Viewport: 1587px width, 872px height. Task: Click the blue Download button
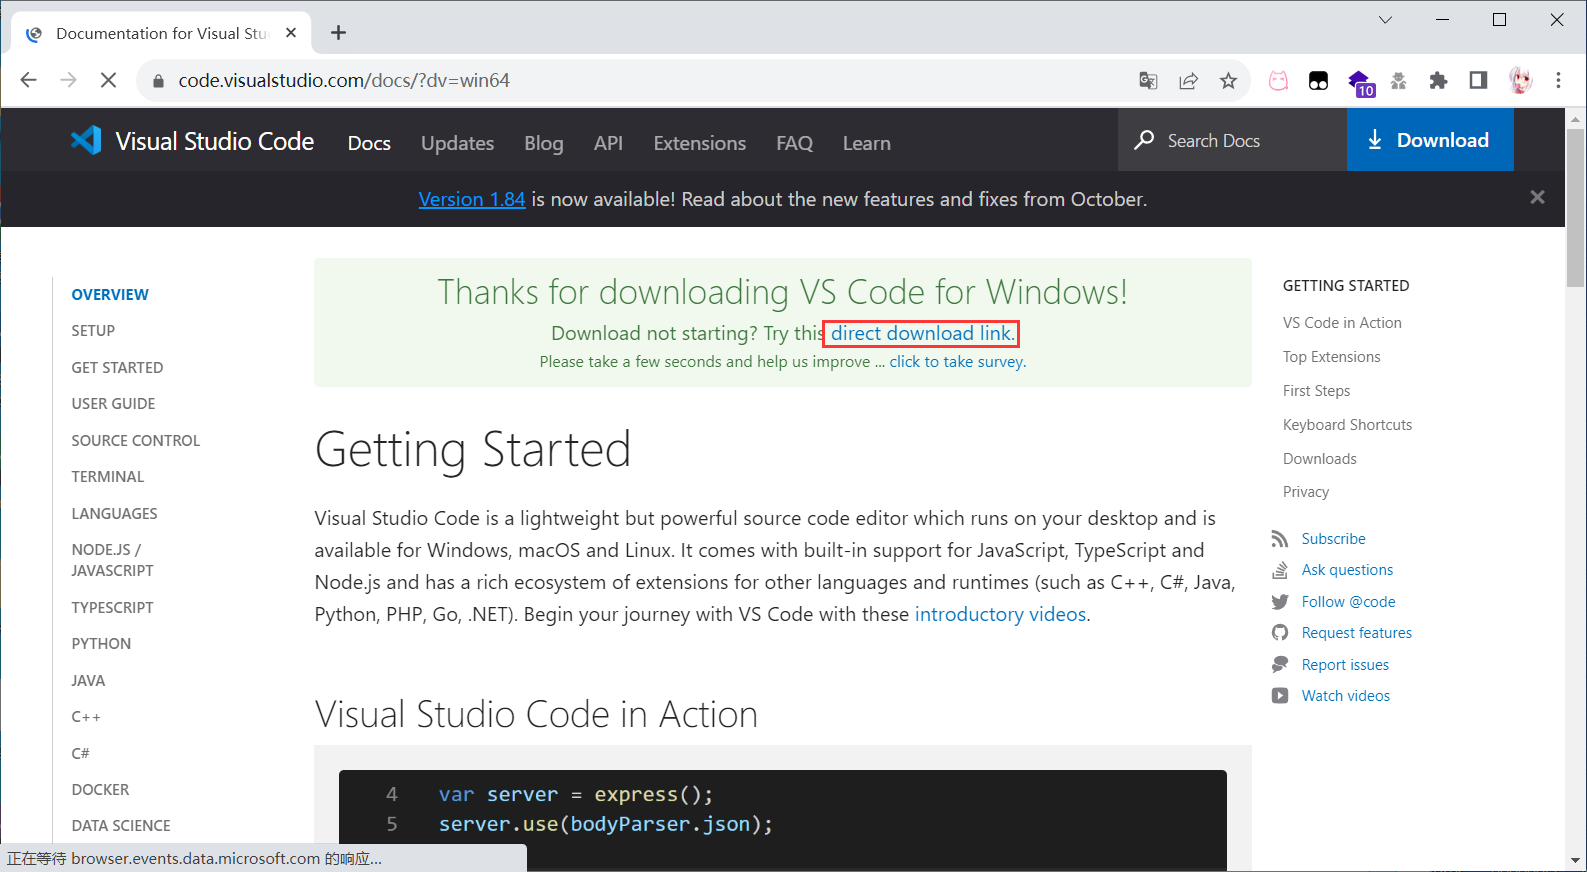tap(1430, 140)
